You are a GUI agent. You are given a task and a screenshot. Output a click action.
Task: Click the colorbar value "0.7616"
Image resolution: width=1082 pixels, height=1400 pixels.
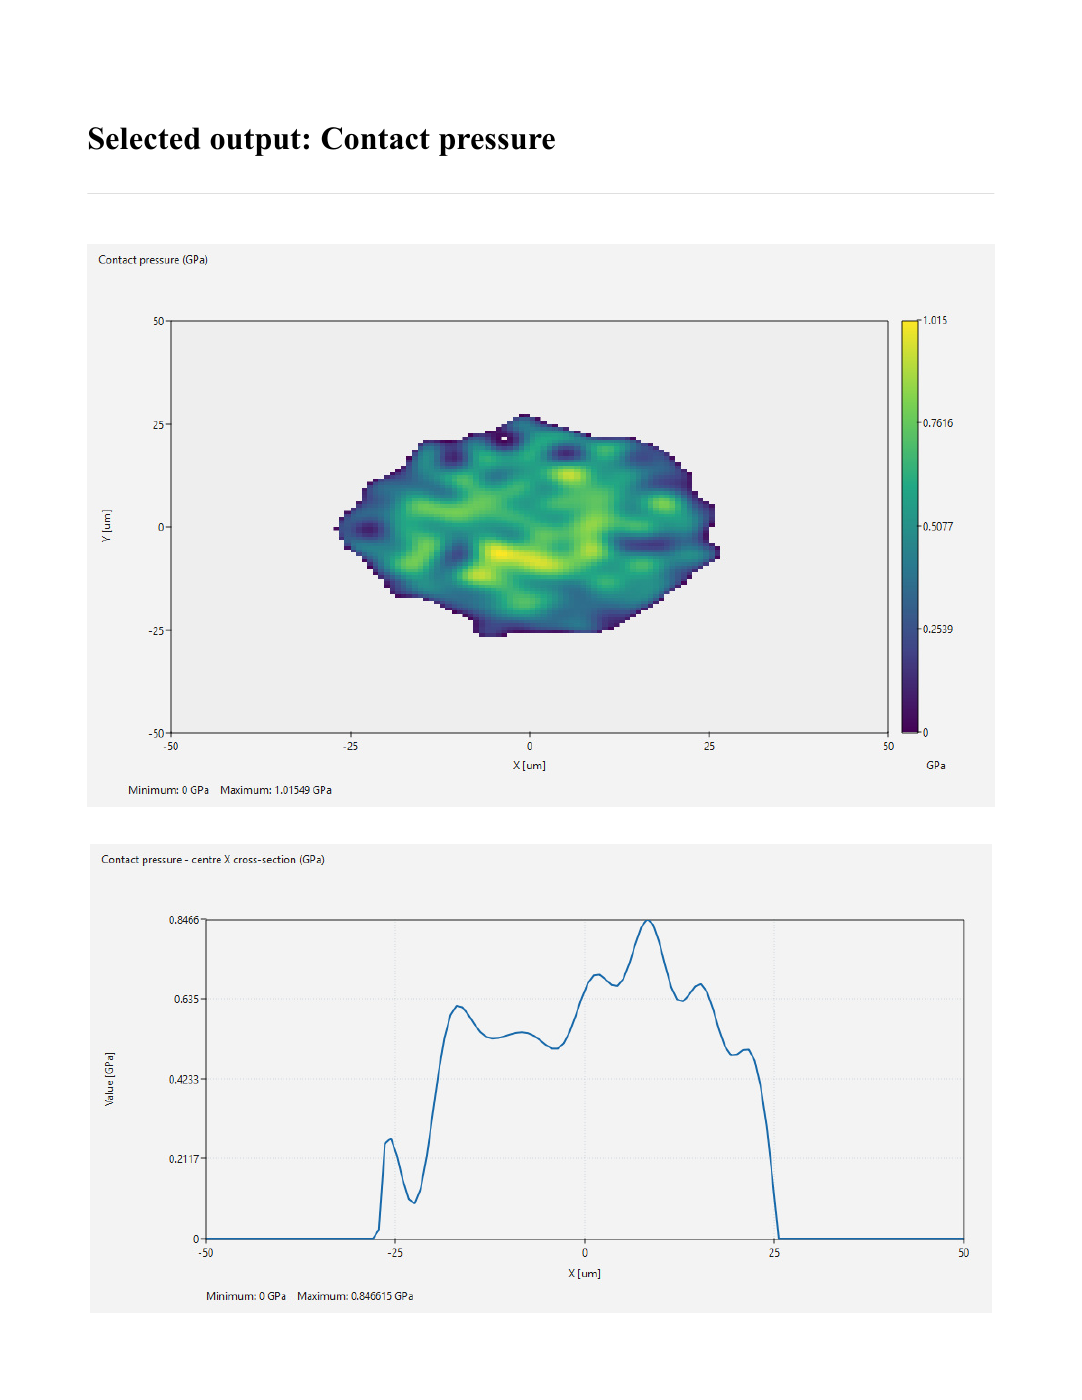tap(938, 424)
